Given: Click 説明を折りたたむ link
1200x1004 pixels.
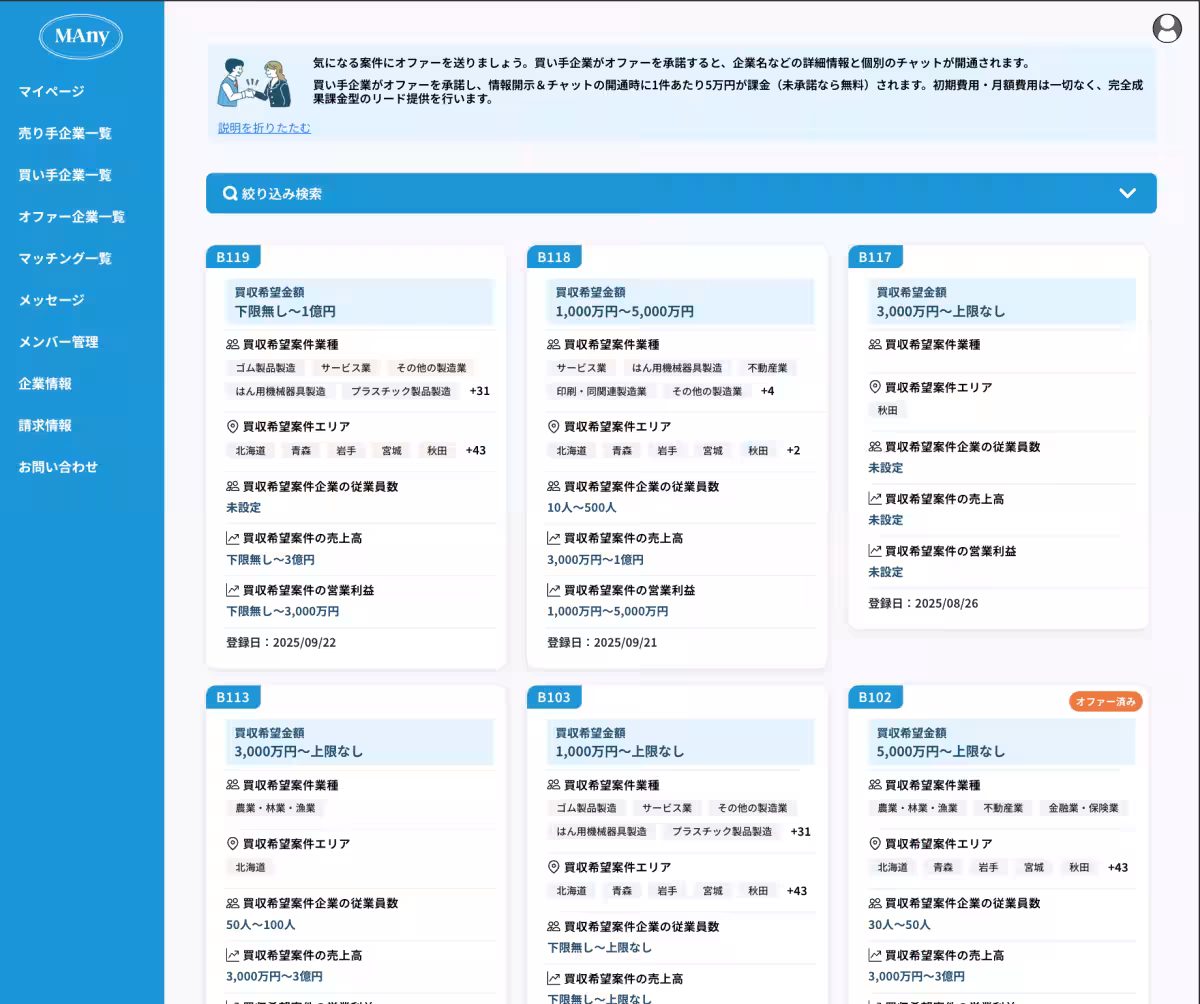Looking at the screenshot, I should tap(264, 128).
